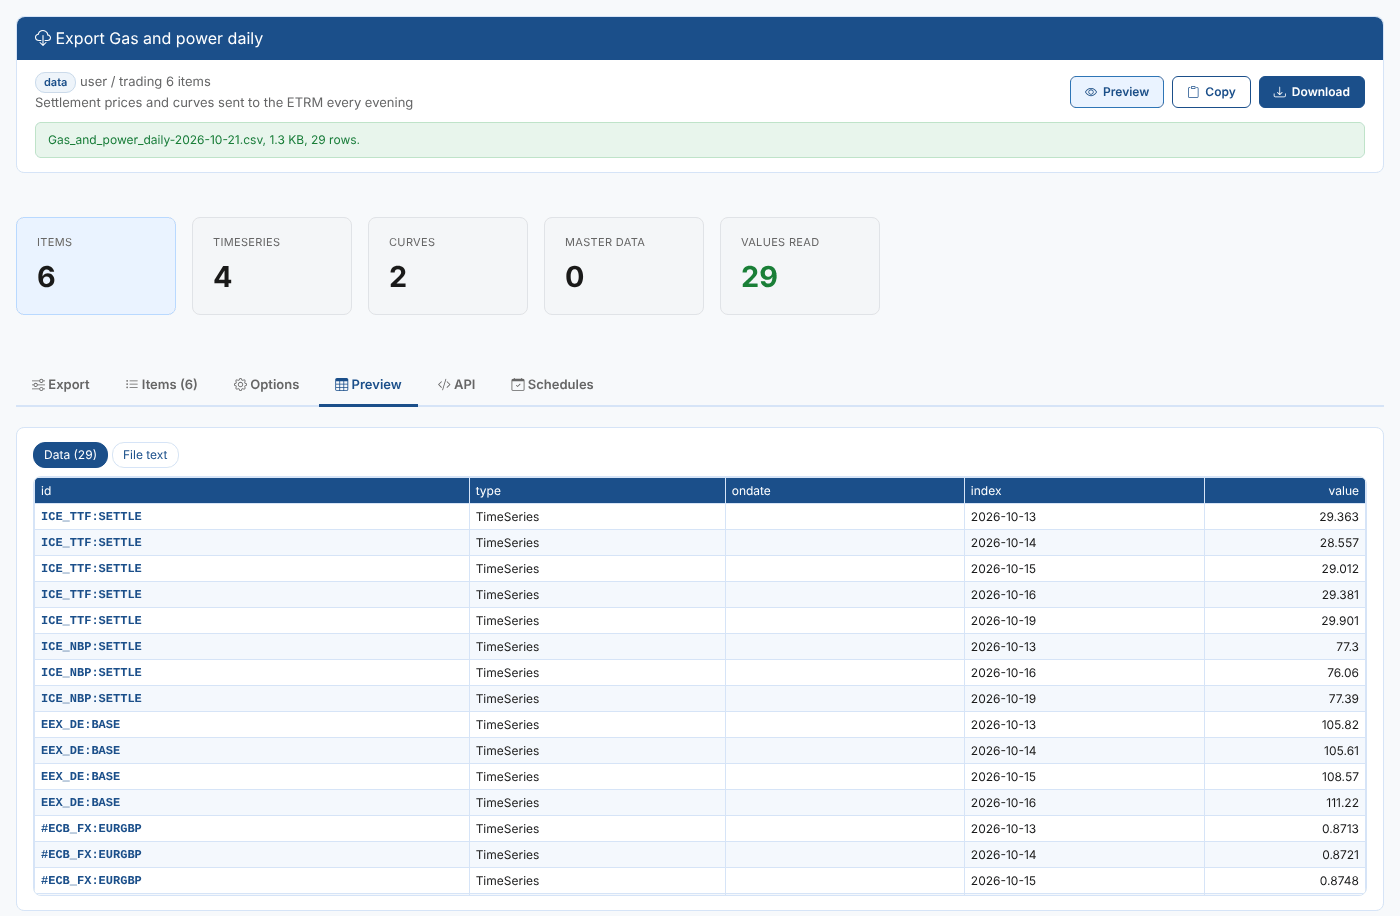This screenshot has width=1400, height=916.
Task: Click the Download button
Action: (1312, 92)
